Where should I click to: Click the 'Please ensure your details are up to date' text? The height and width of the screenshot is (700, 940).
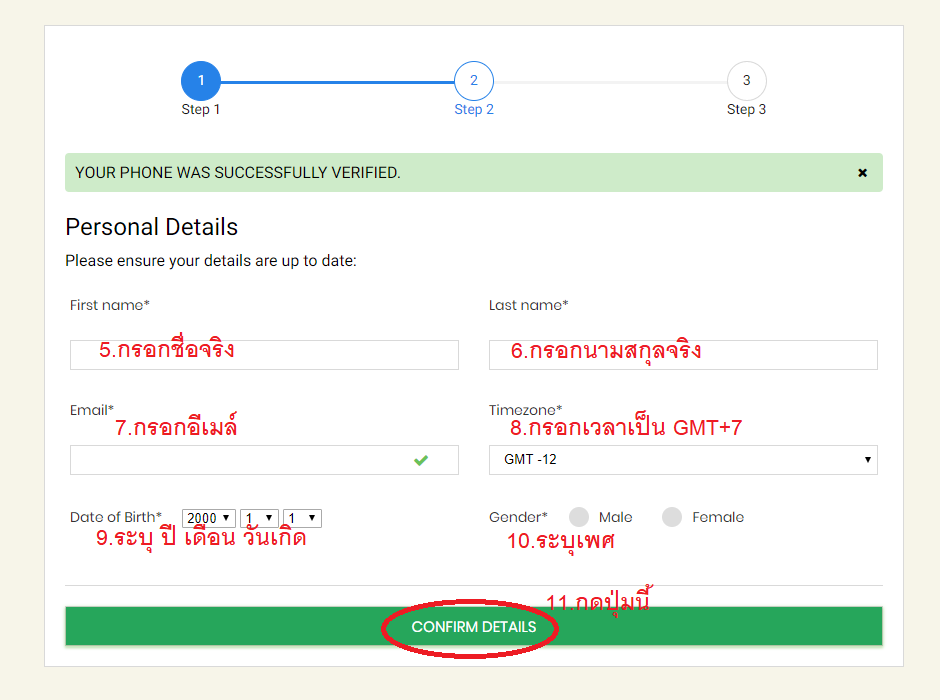click(211, 261)
